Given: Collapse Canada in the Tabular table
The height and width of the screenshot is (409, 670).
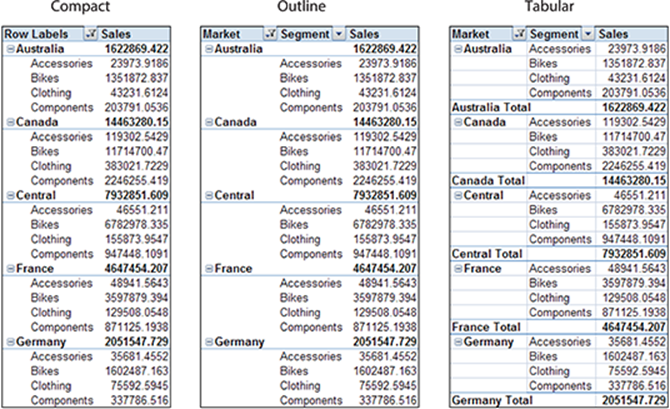Looking at the screenshot, I should [x=458, y=122].
